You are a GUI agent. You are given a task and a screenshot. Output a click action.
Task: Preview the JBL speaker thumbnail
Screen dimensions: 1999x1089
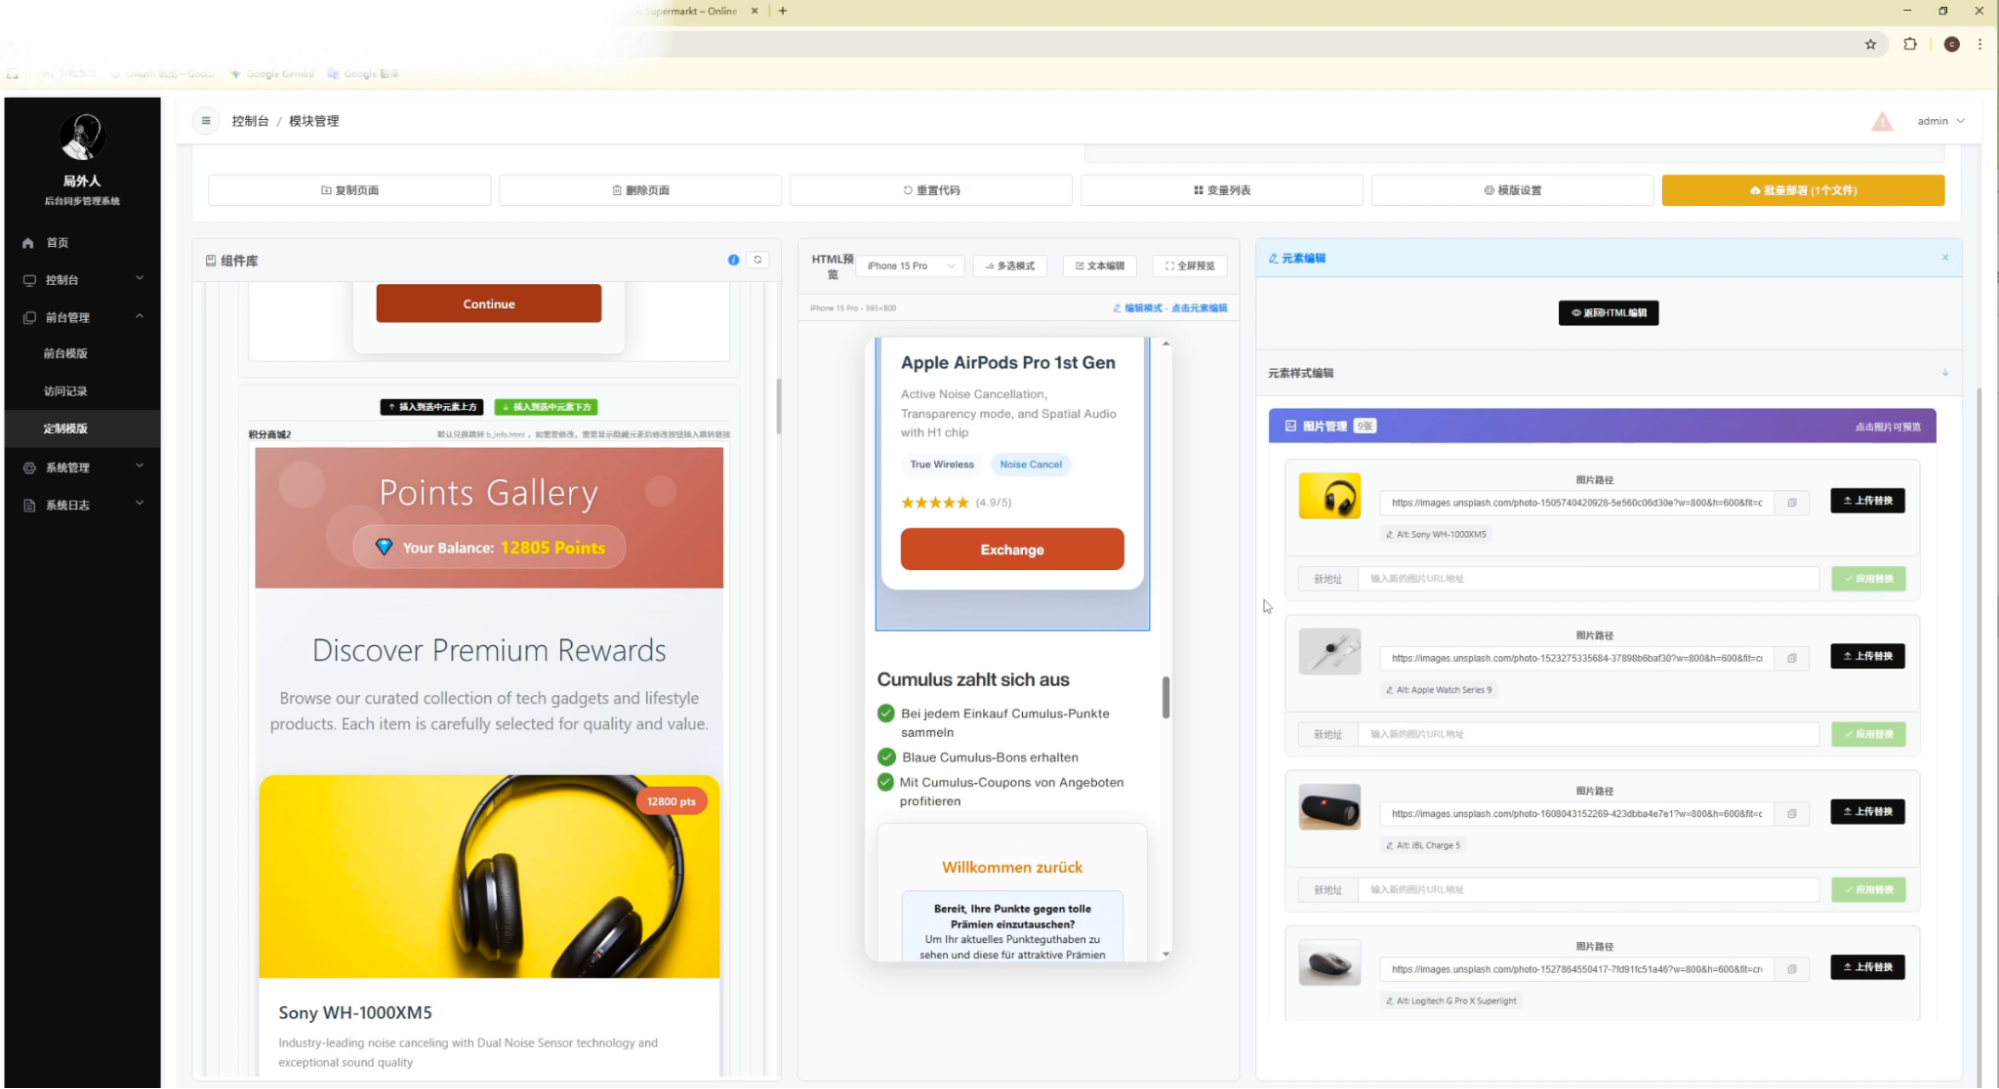[1329, 807]
